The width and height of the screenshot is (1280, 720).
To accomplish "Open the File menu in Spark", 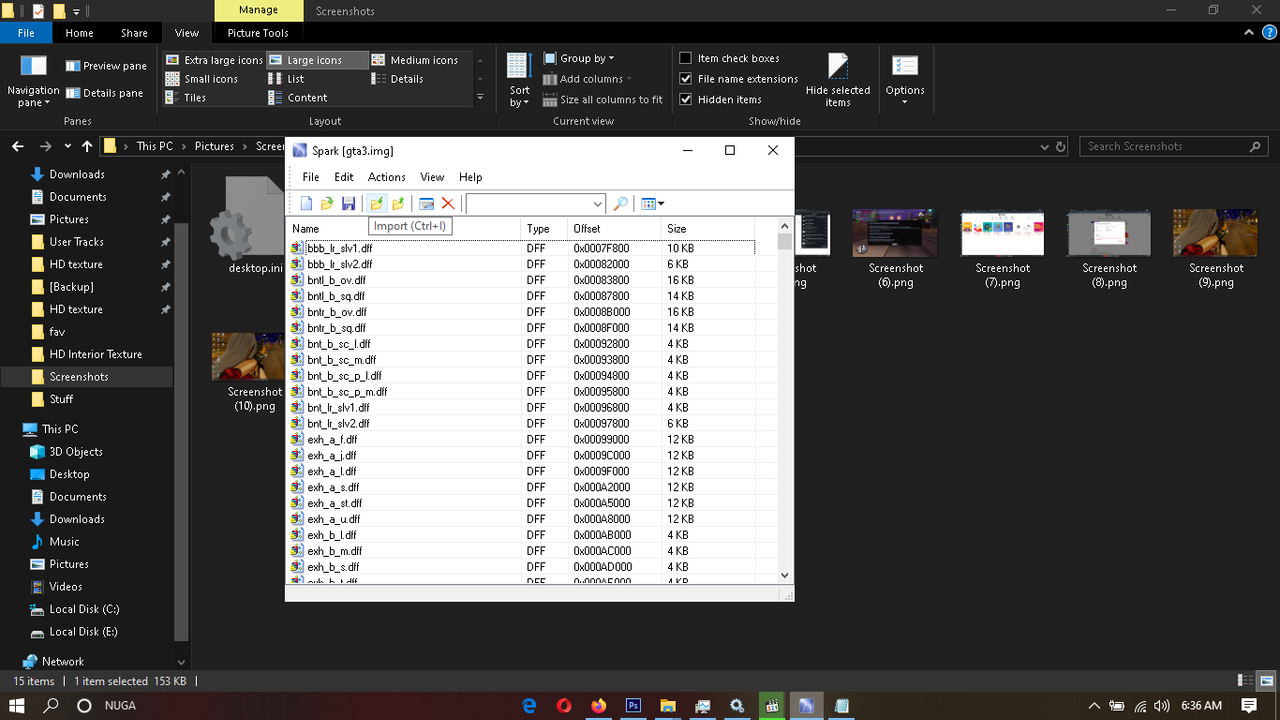I will pyautogui.click(x=311, y=177).
